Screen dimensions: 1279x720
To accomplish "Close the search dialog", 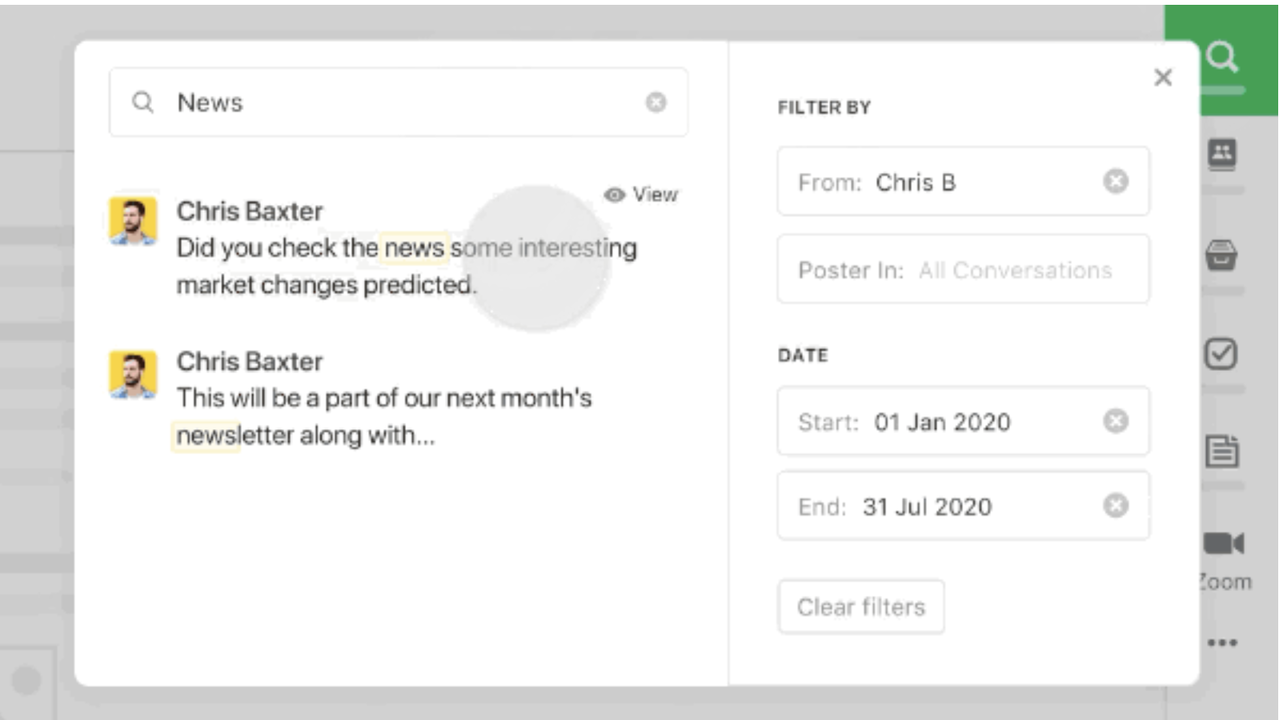I will (x=1162, y=78).
